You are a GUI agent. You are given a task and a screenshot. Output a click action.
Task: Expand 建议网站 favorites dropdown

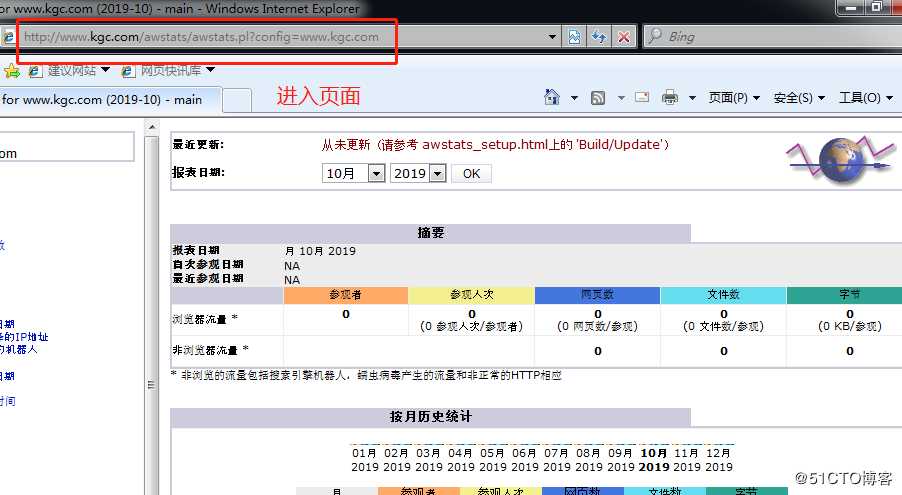point(105,70)
